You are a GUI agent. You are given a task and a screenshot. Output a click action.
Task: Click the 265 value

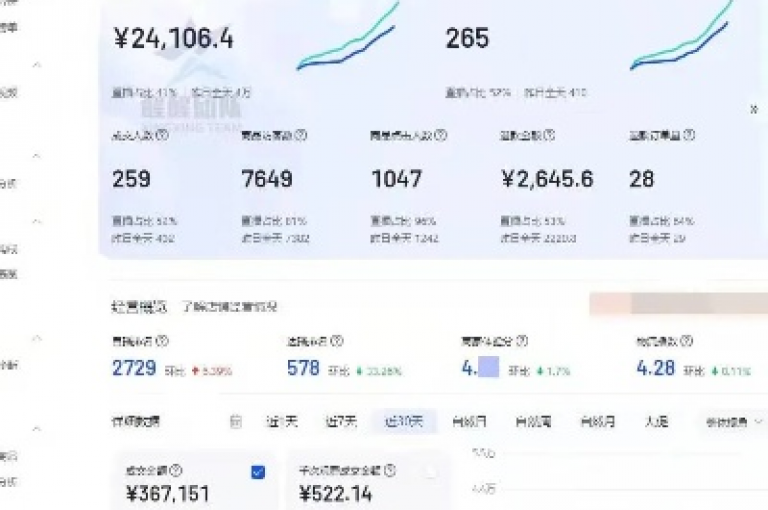coord(467,38)
